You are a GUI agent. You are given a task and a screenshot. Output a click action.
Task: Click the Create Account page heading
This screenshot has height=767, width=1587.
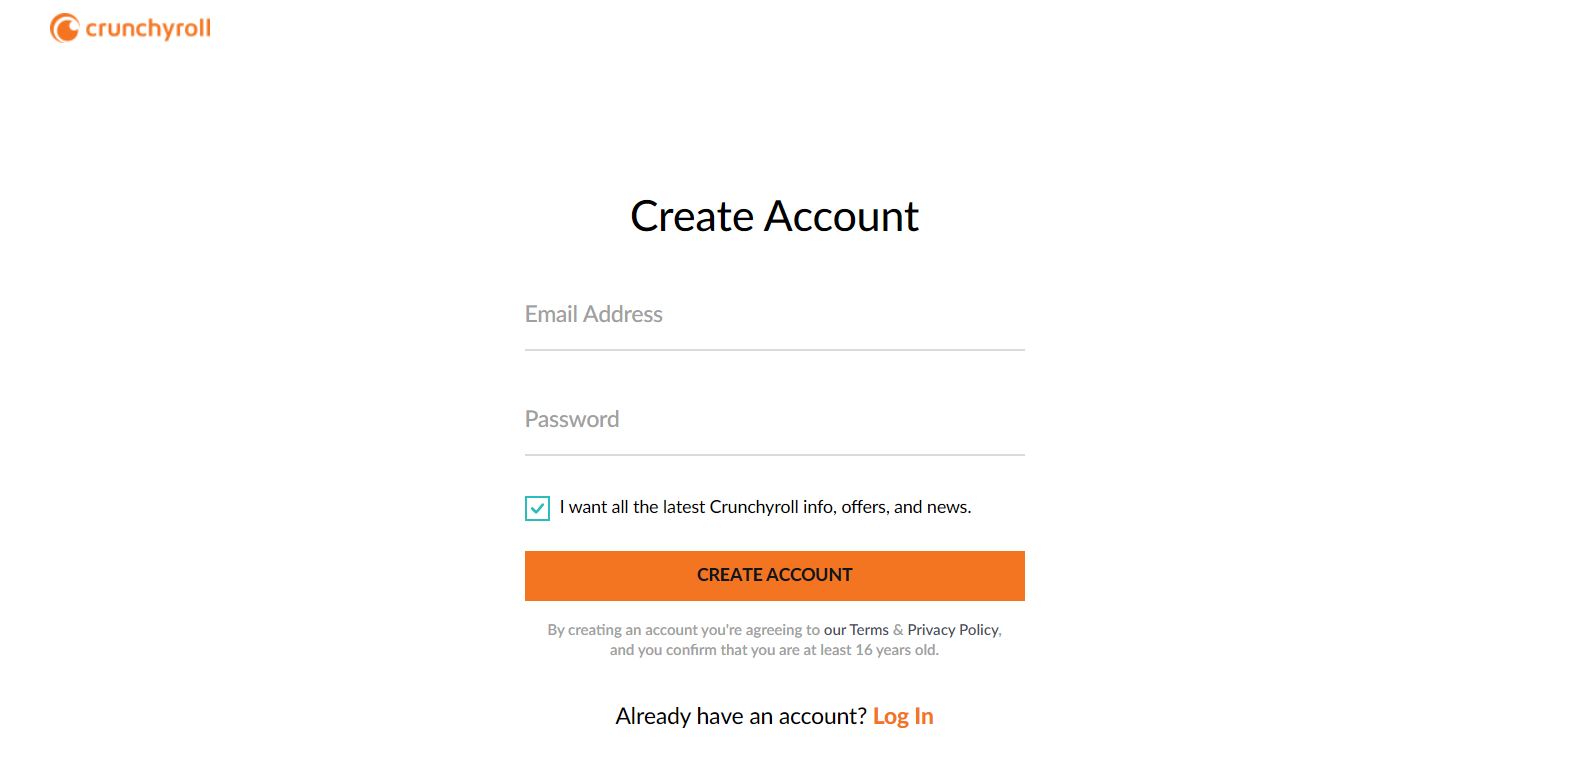coord(775,216)
